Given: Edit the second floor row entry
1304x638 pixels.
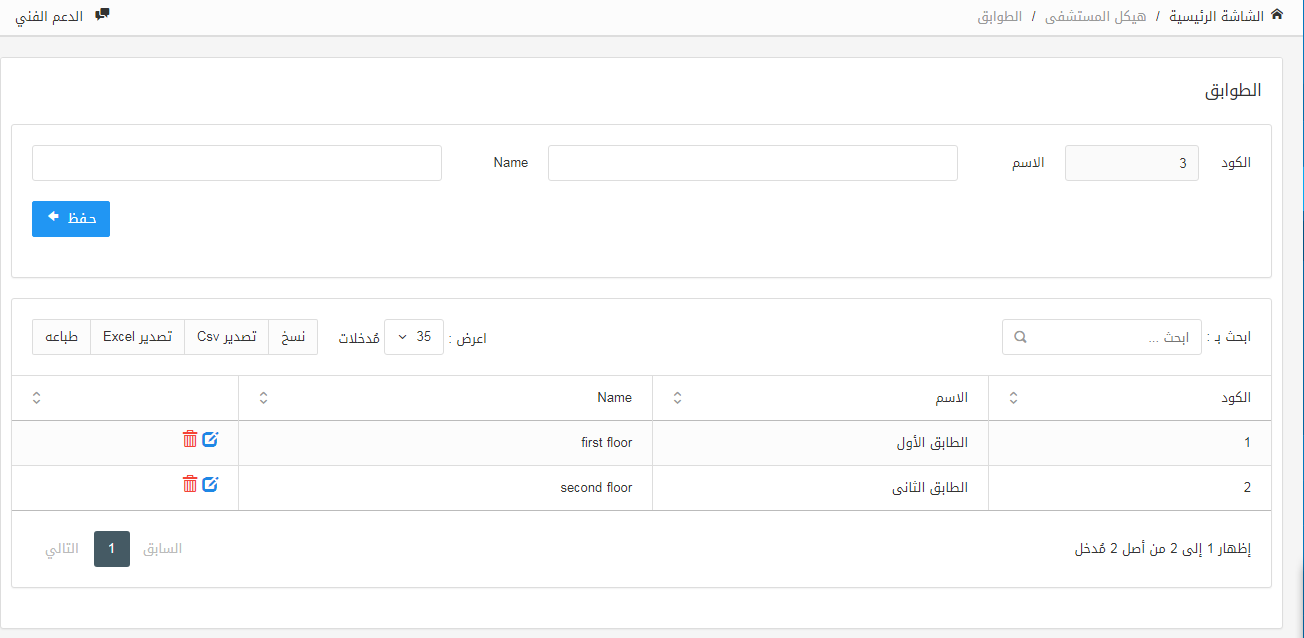Looking at the screenshot, I should coord(210,484).
